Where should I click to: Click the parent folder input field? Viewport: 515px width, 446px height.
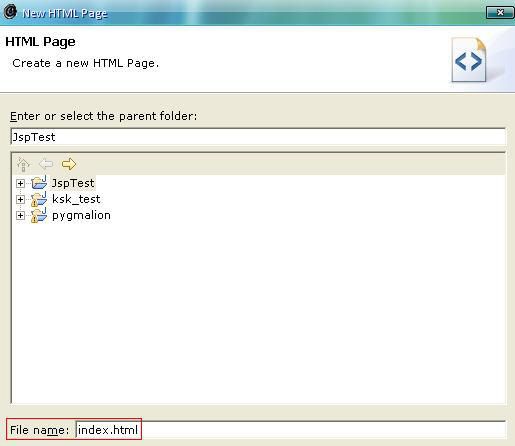point(258,137)
